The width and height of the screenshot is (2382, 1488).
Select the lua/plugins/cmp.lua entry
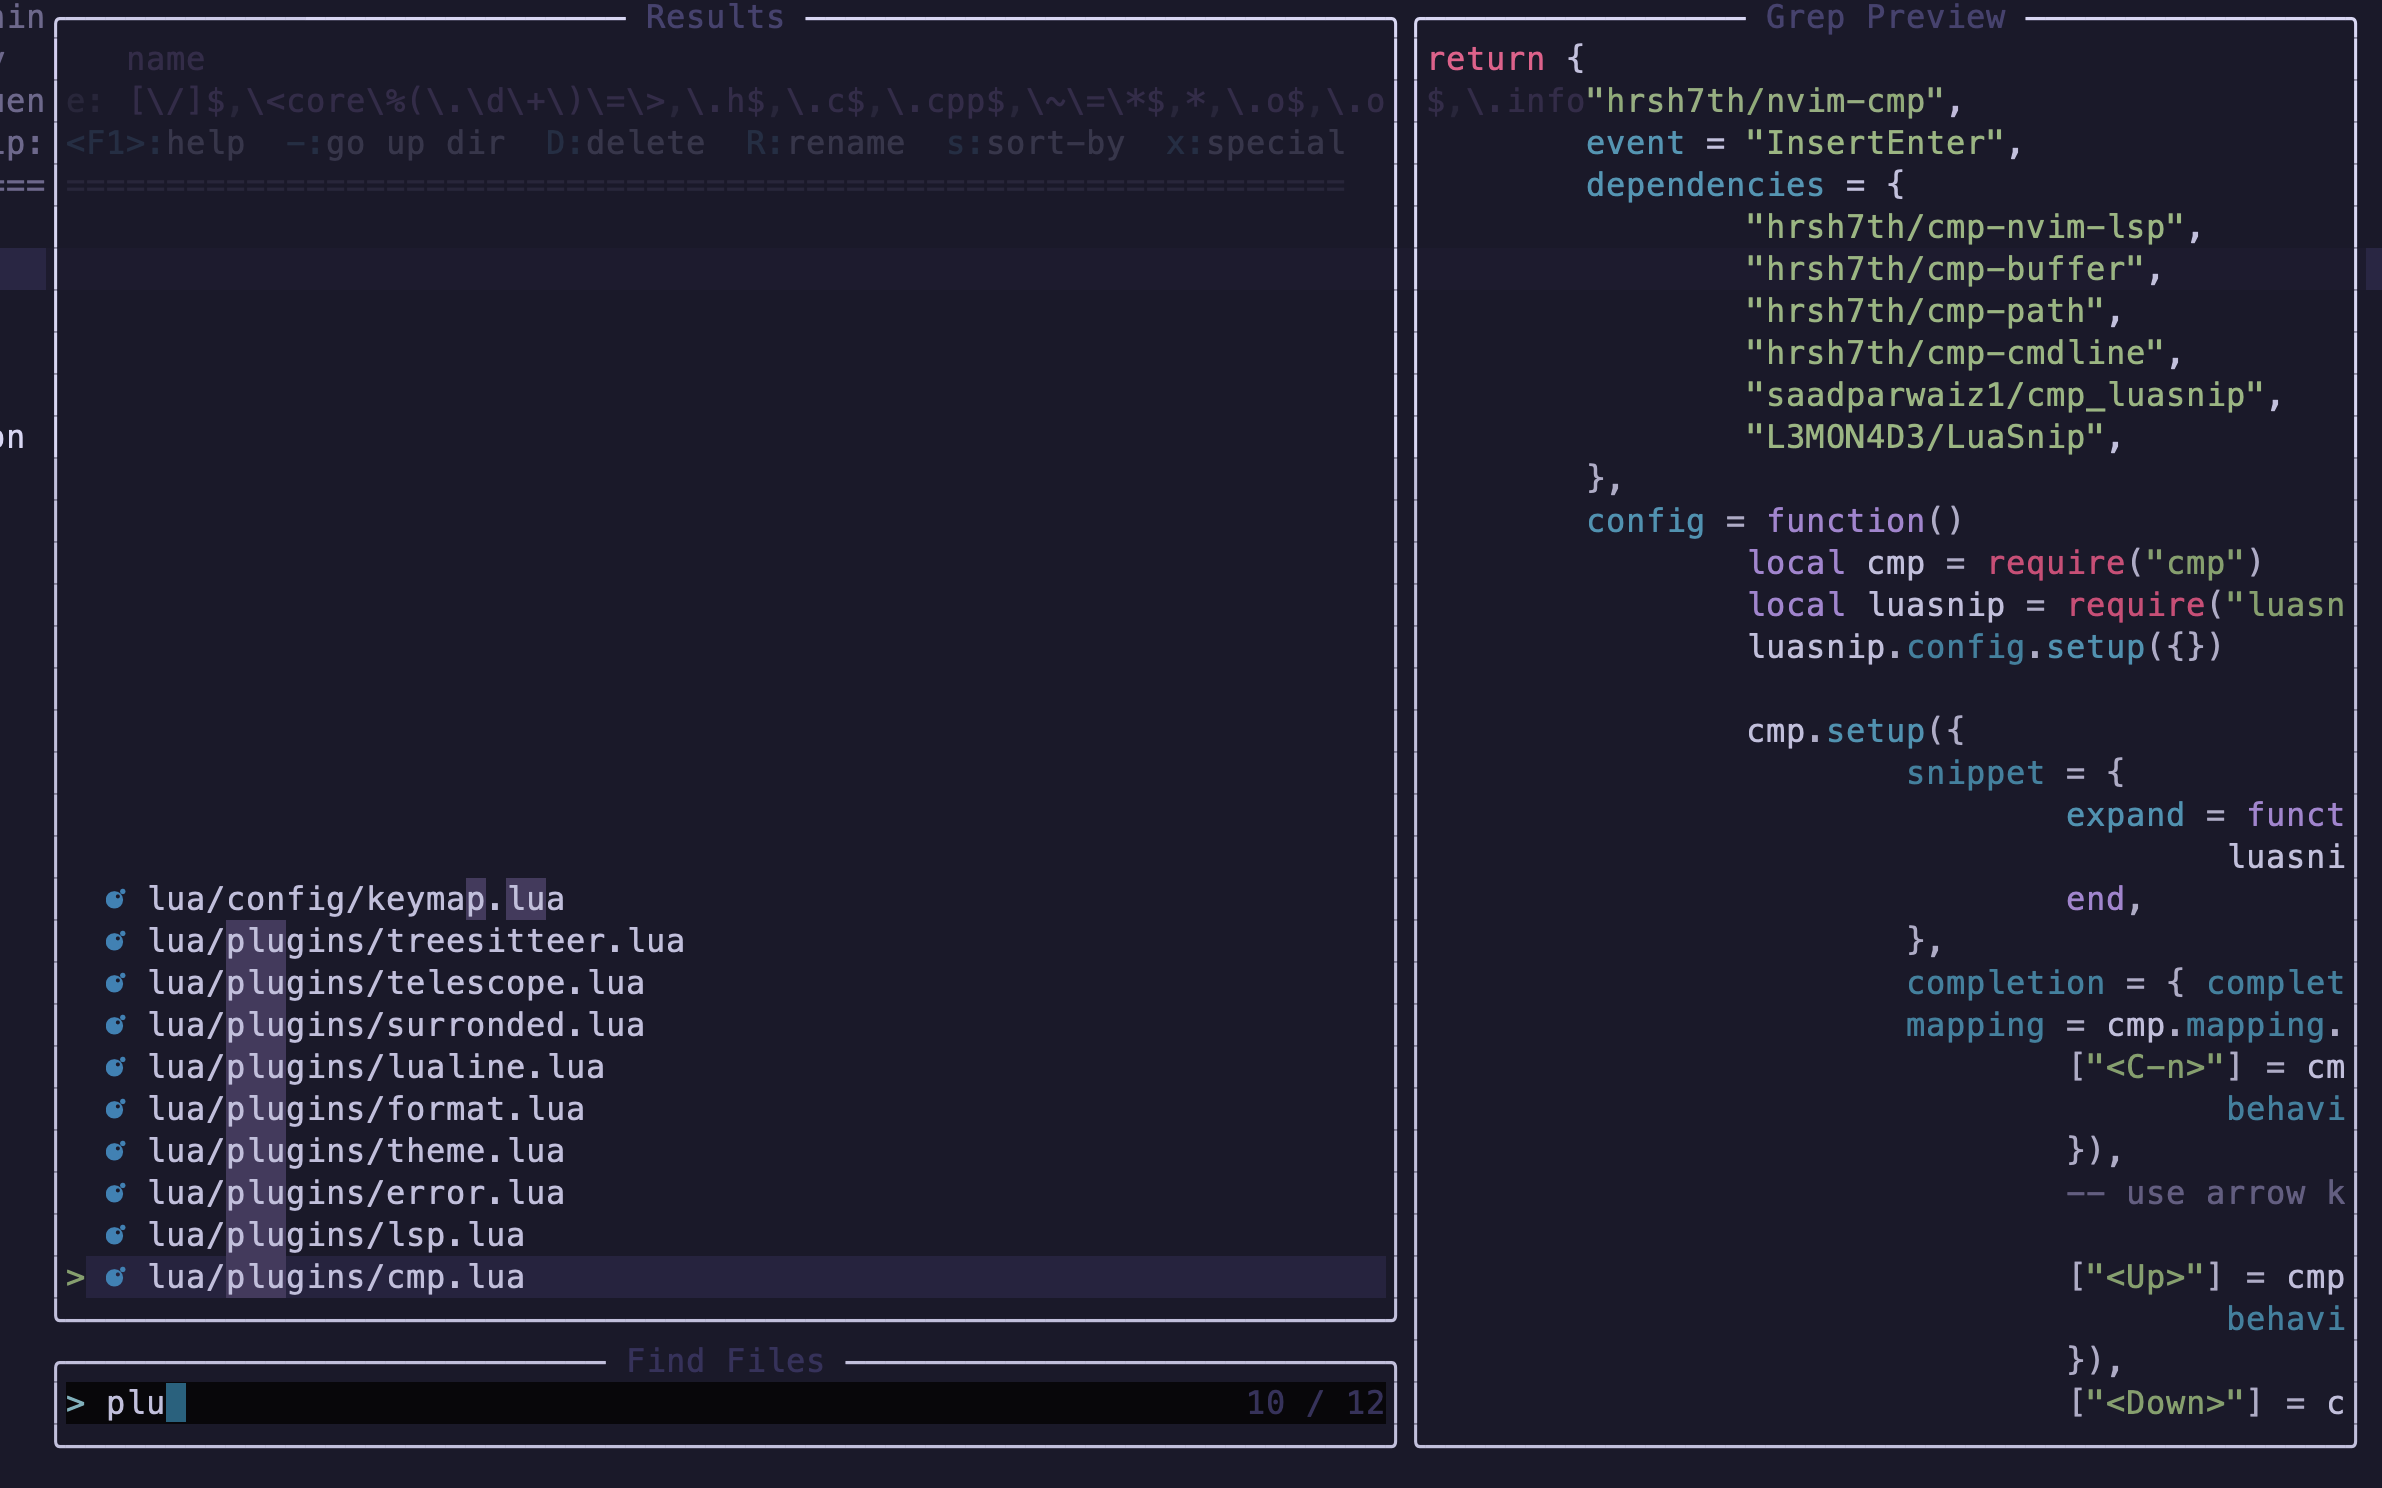pyautogui.click(x=336, y=1277)
